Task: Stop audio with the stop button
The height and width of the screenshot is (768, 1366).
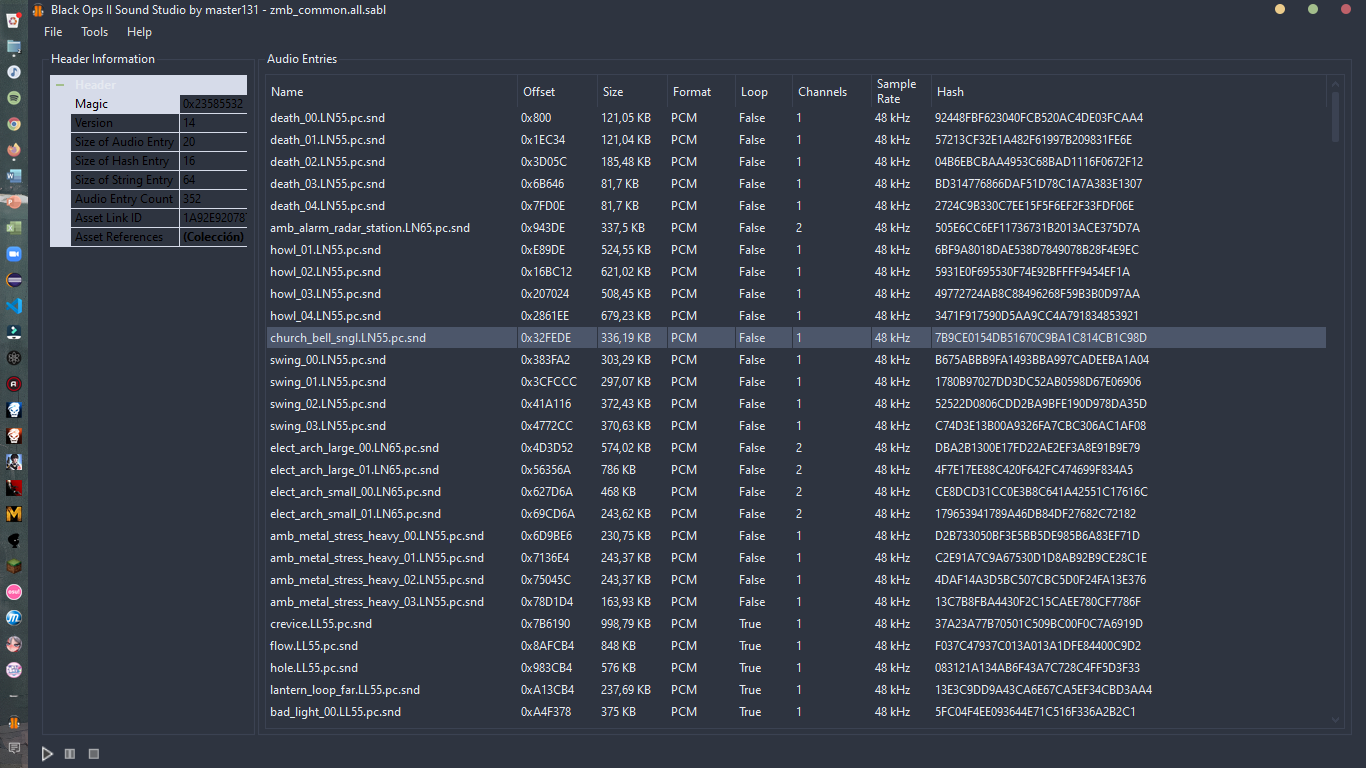Action: click(94, 754)
